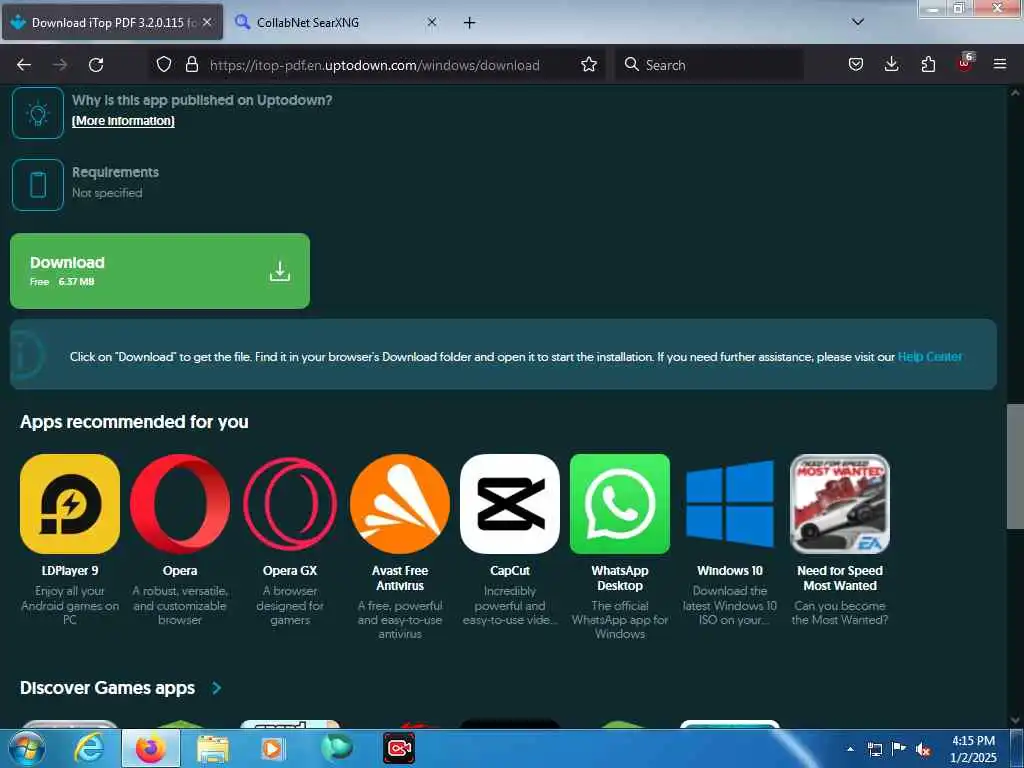The image size is (1024, 768).
Task: Select the Download iTop PDF tab
Action: tap(112, 22)
